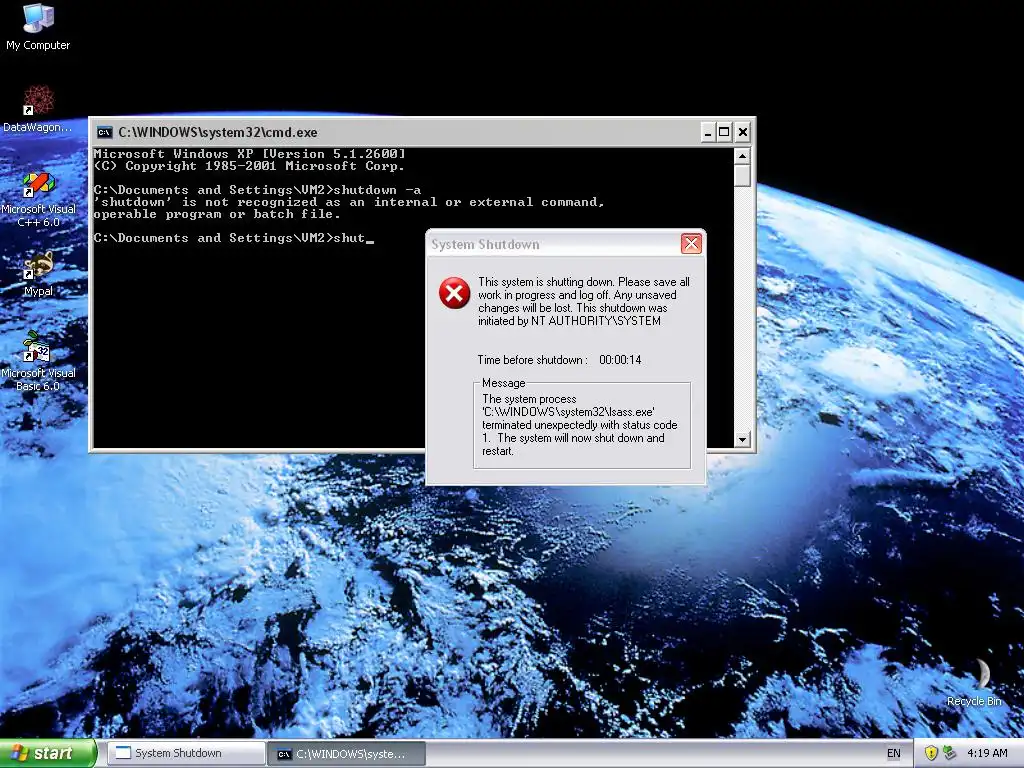The image size is (1024, 768).
Task: Maximize the cmd.exe window
Action: coord(724,133)
